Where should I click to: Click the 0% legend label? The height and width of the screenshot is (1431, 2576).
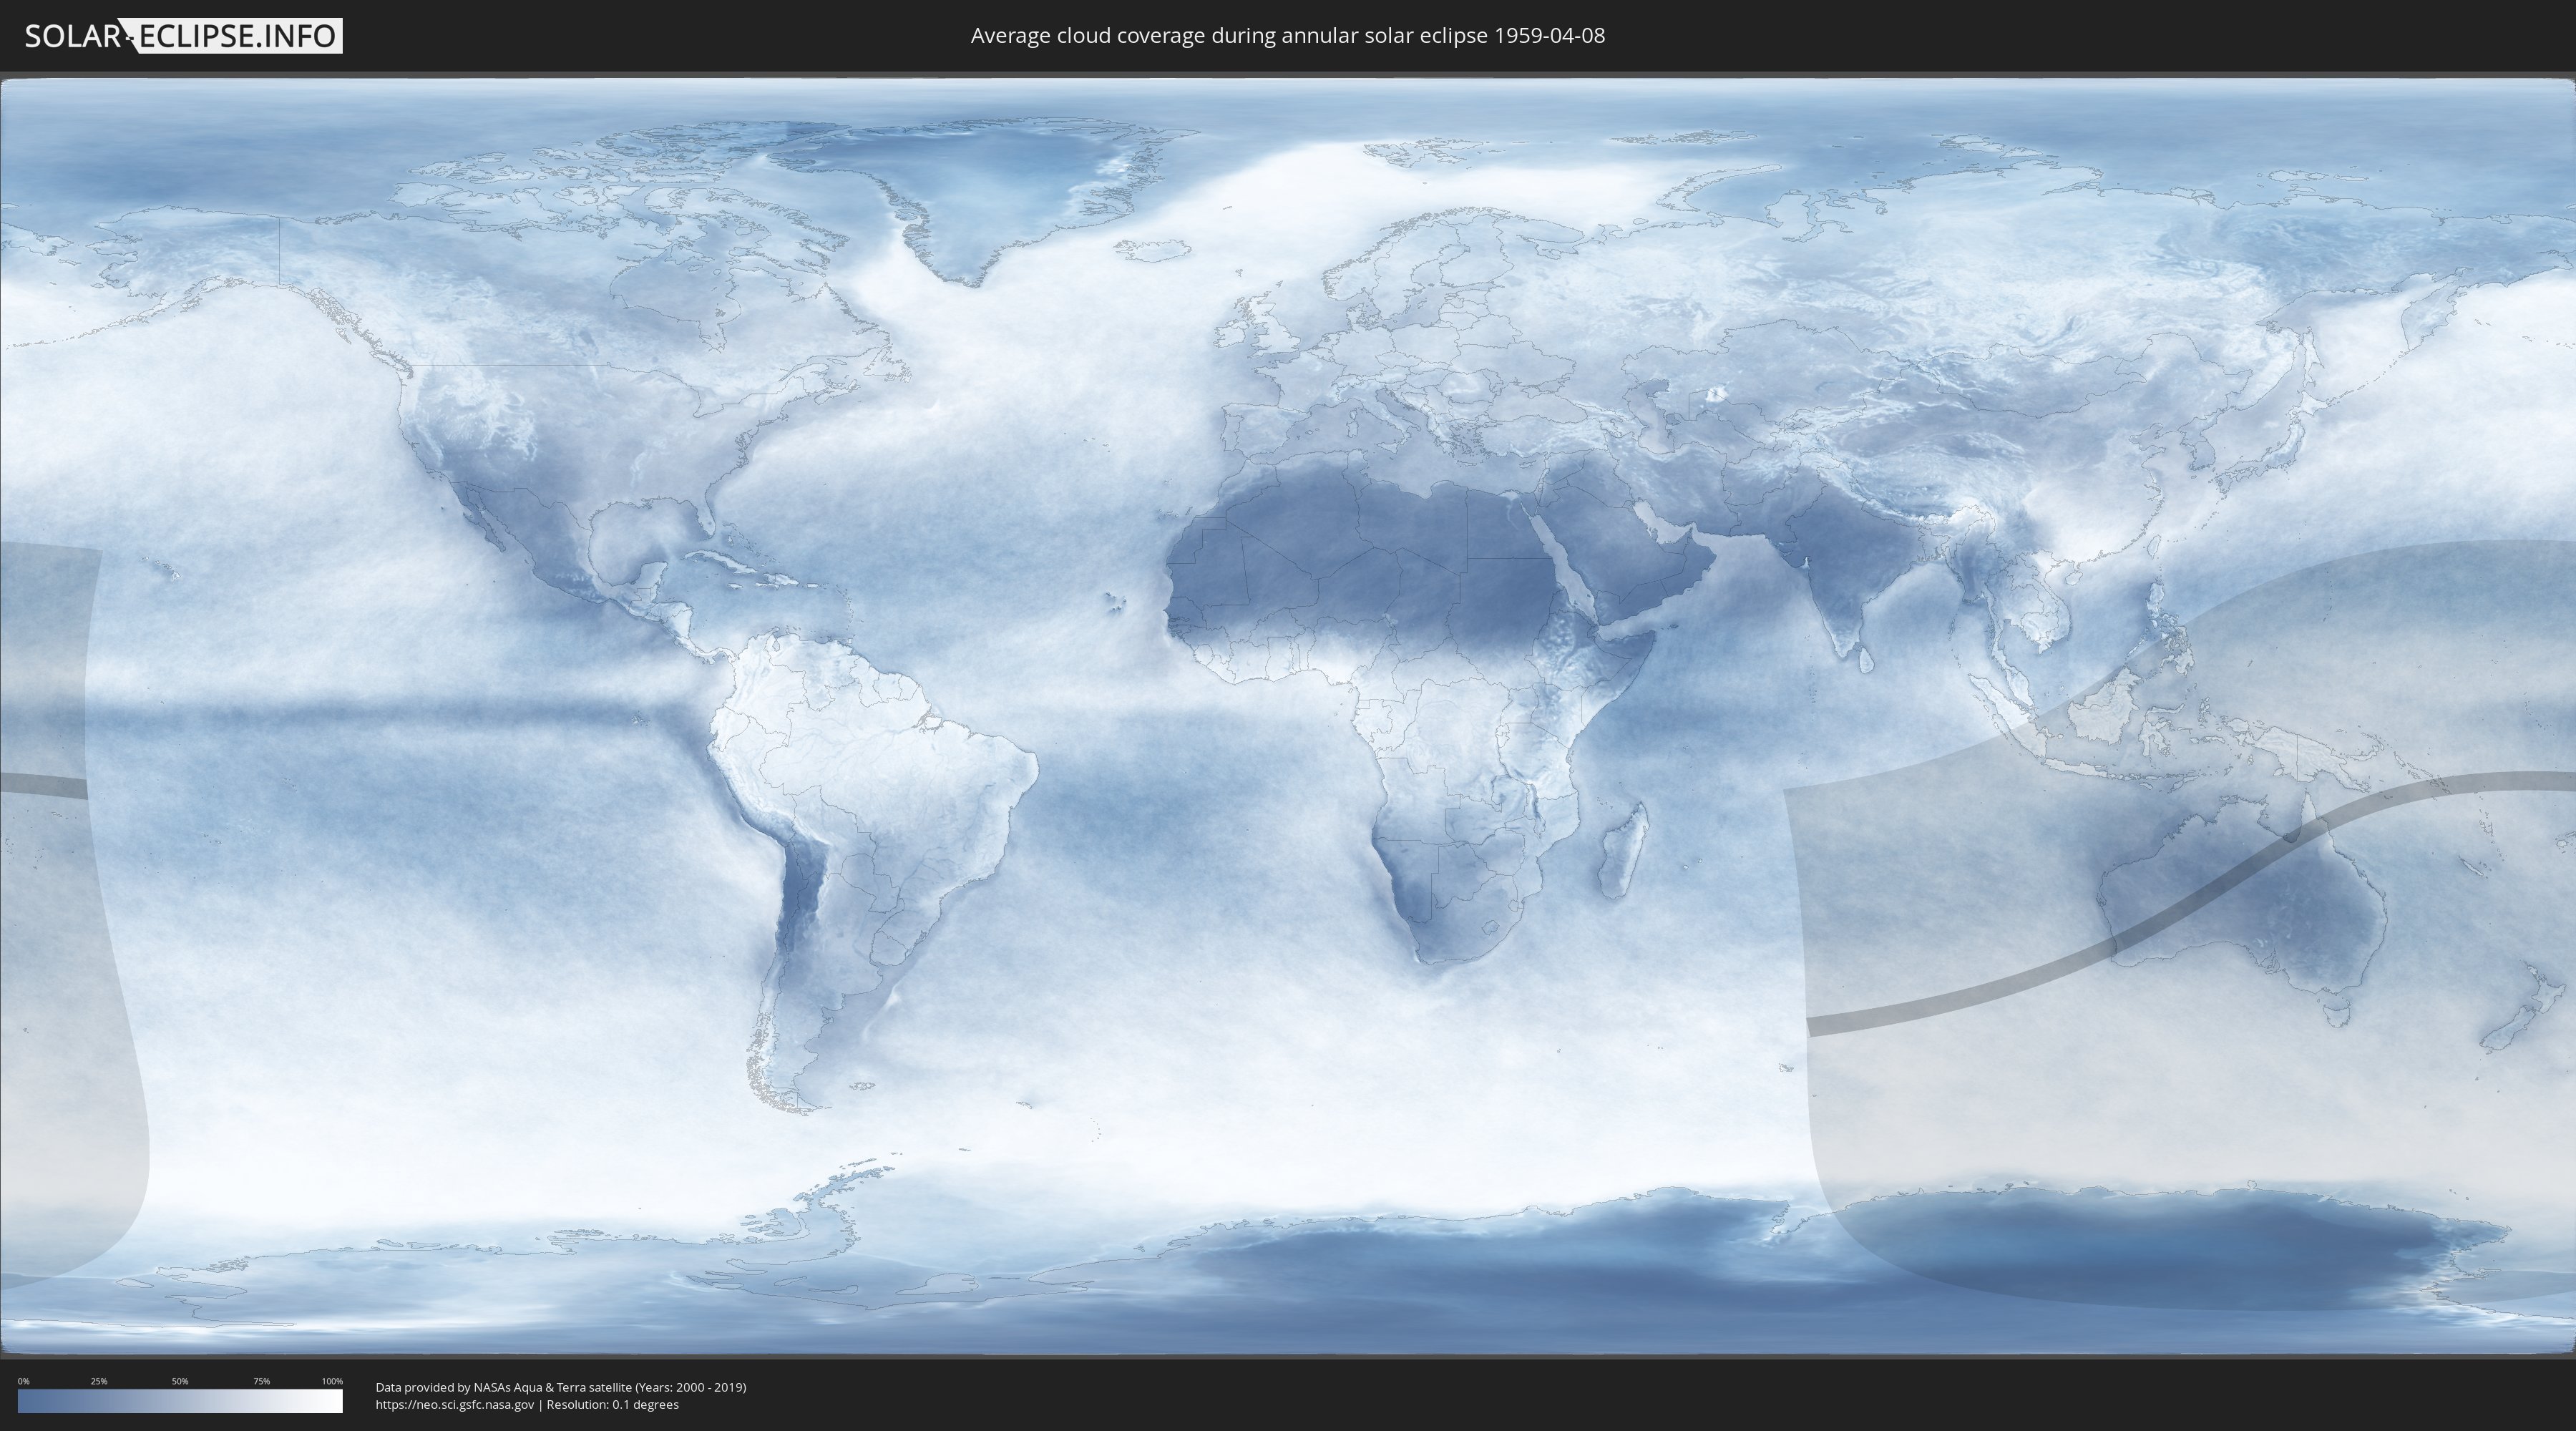pos(24,1381)
